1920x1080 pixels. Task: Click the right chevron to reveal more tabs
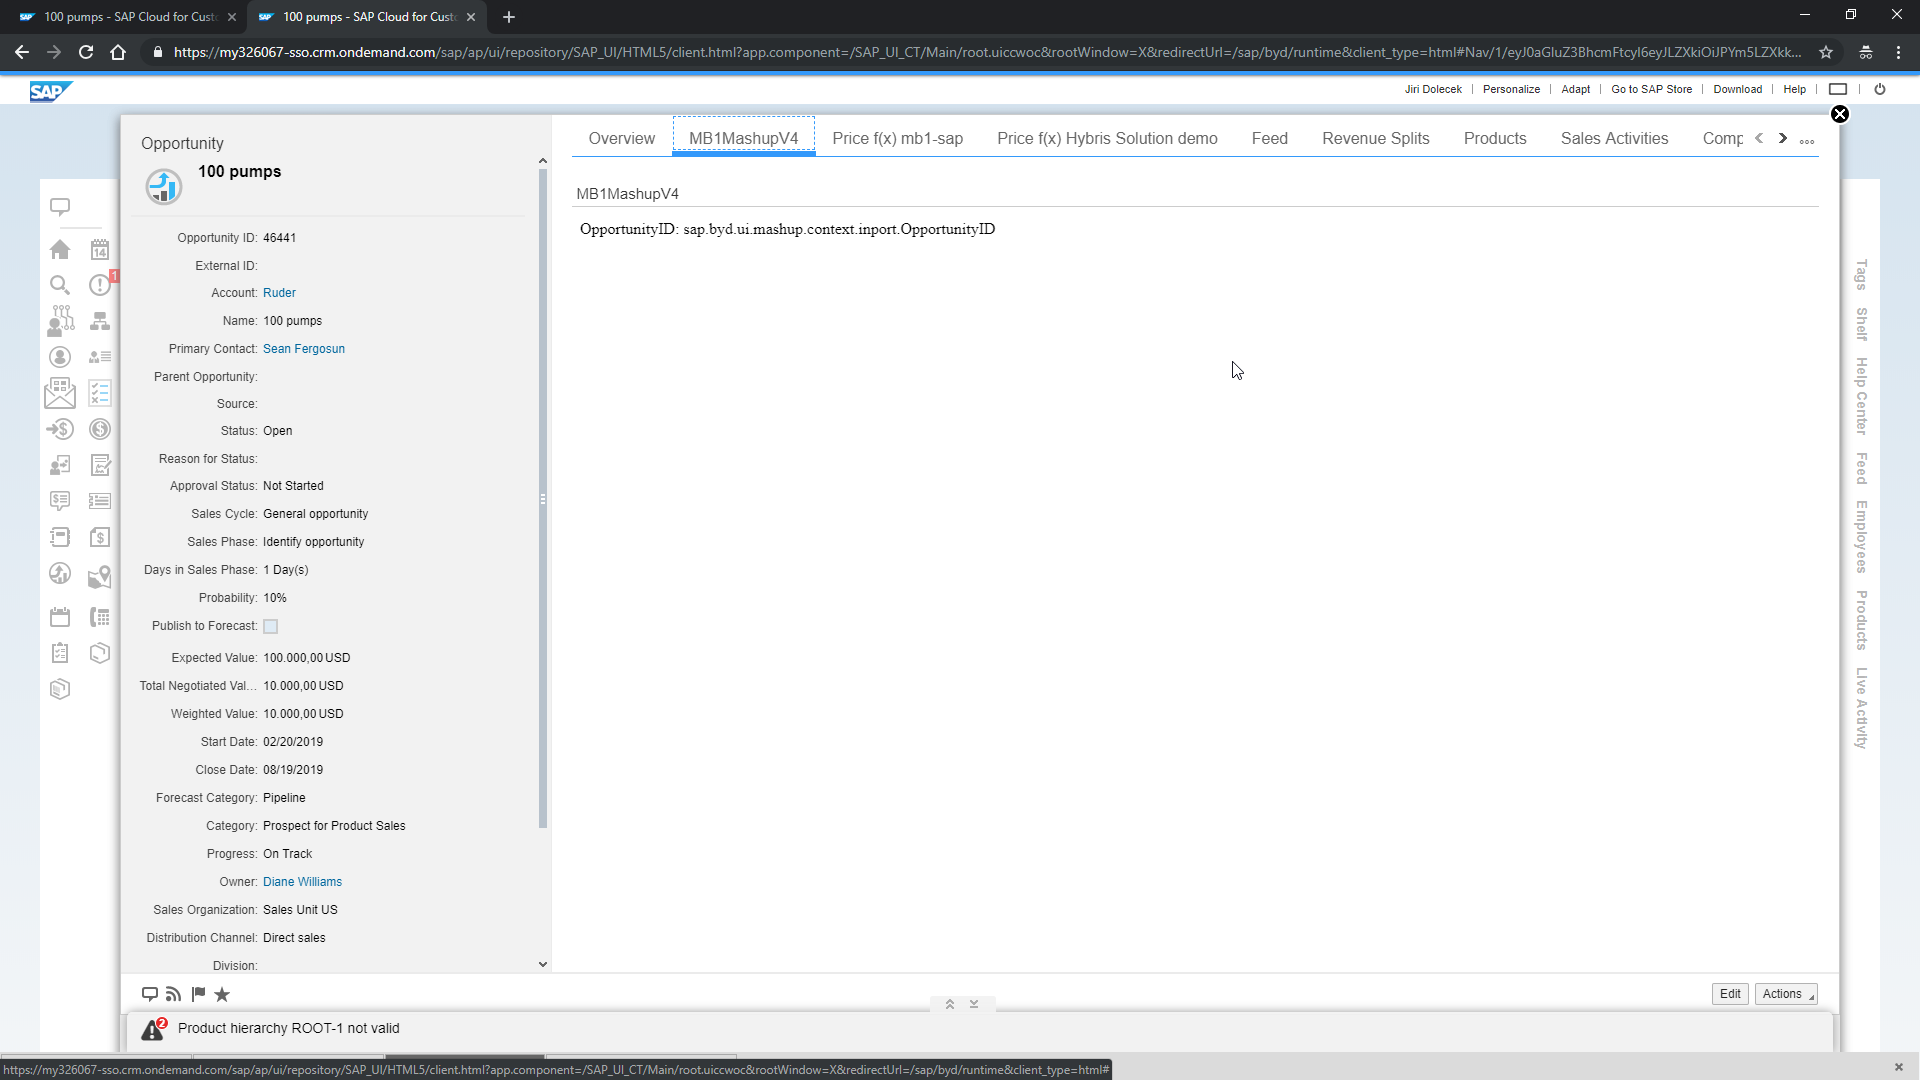(1782, 139)
